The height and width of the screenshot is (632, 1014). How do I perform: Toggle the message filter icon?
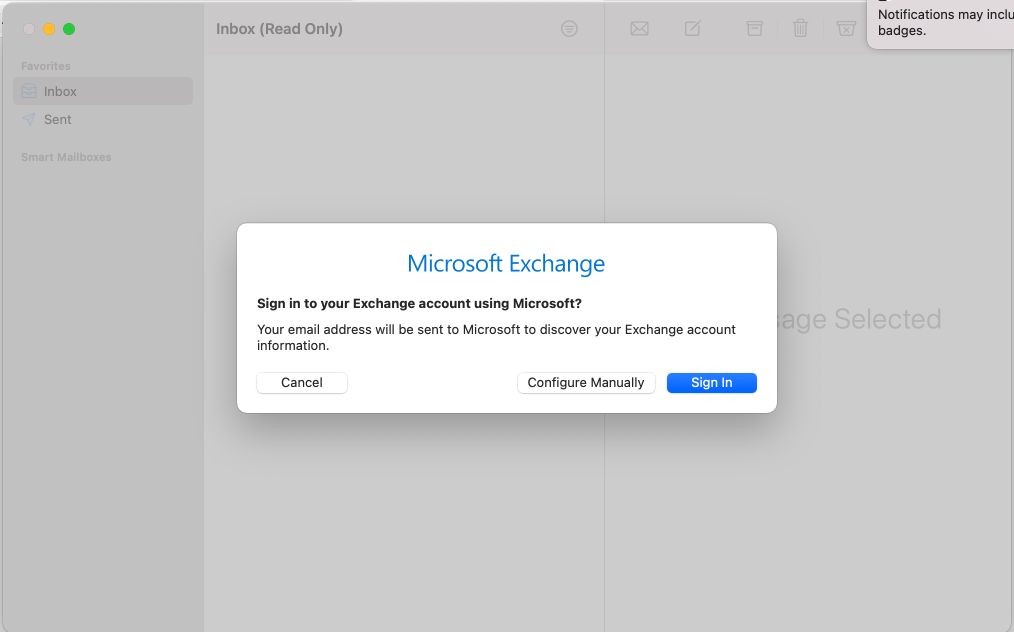[569, 28]
